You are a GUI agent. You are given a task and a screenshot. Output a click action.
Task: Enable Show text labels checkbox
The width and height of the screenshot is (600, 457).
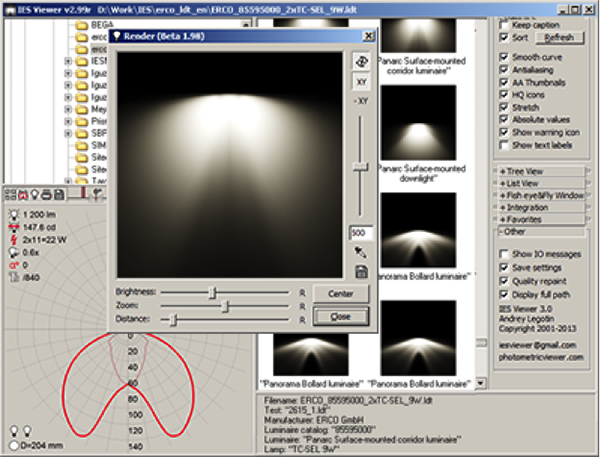point(503,145)
